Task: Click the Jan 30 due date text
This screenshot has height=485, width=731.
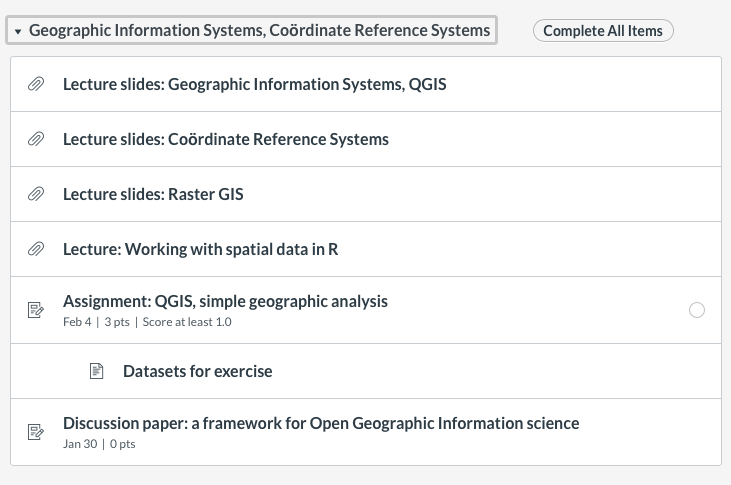Action: pos(80,444)
